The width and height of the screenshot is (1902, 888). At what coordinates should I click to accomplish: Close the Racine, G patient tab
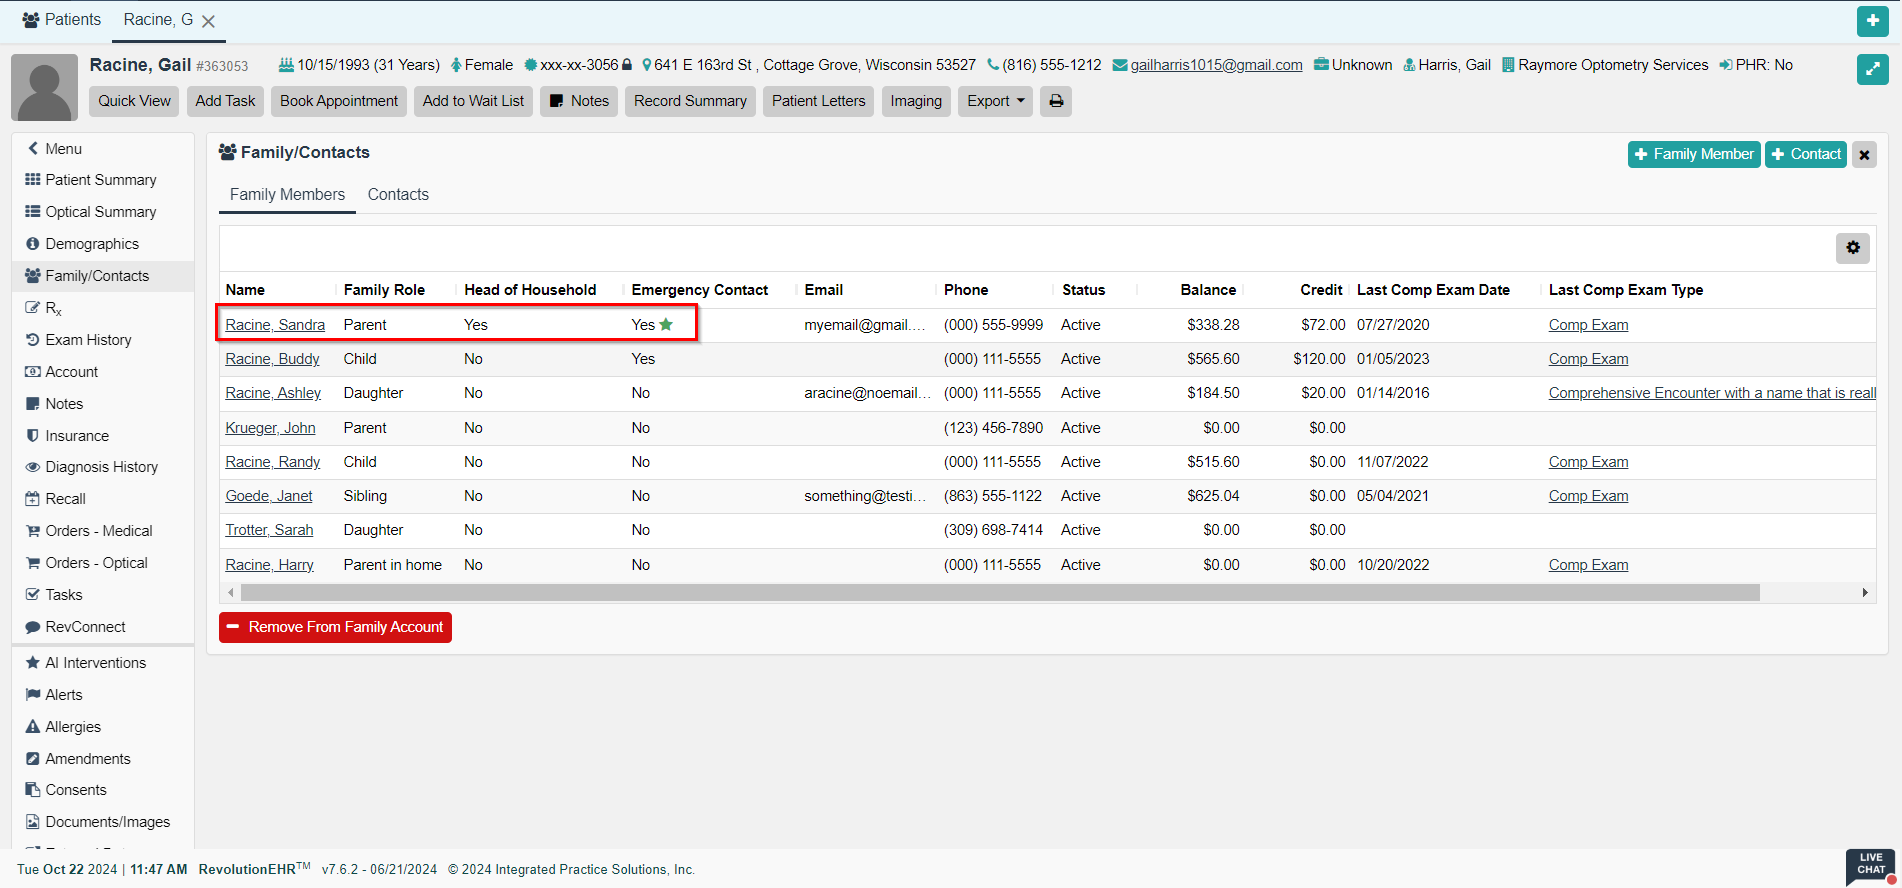tap(208, 21)
